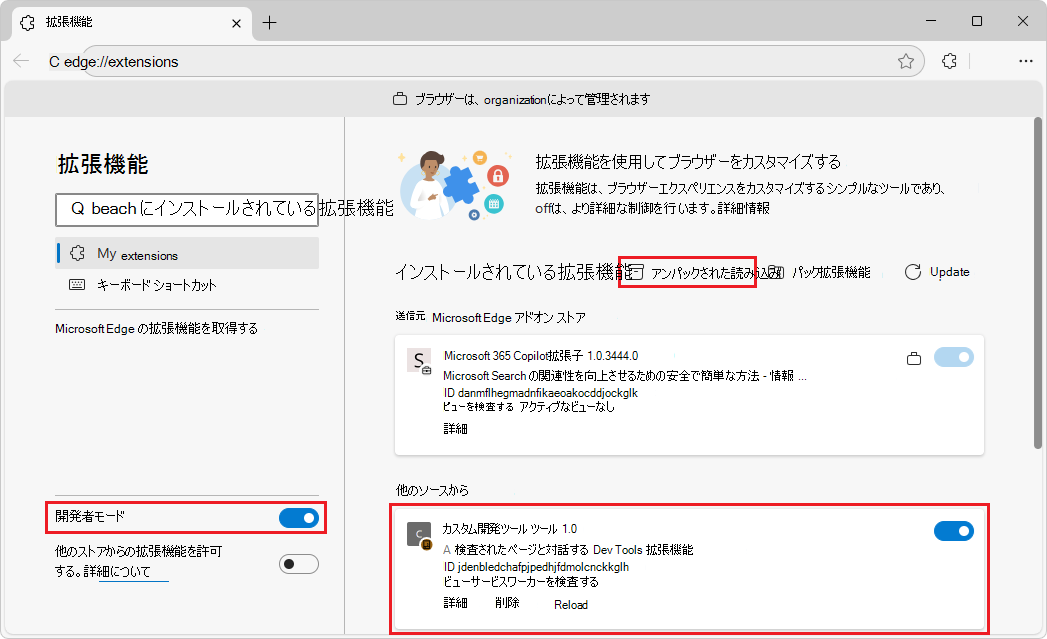Click the search magnifier icon in search box
1047x639 pixels.
coord(77,209)
